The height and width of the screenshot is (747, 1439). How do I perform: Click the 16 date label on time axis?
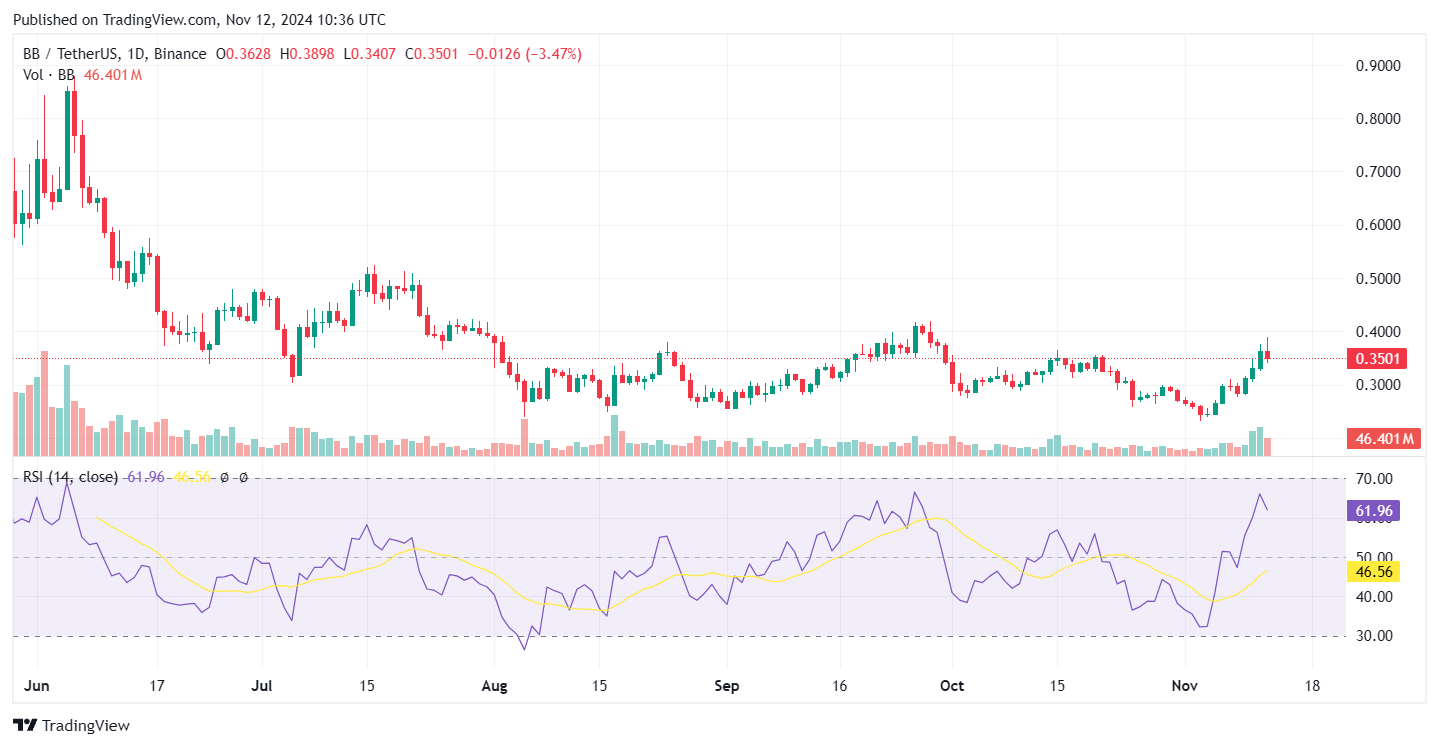click(839, 686)
